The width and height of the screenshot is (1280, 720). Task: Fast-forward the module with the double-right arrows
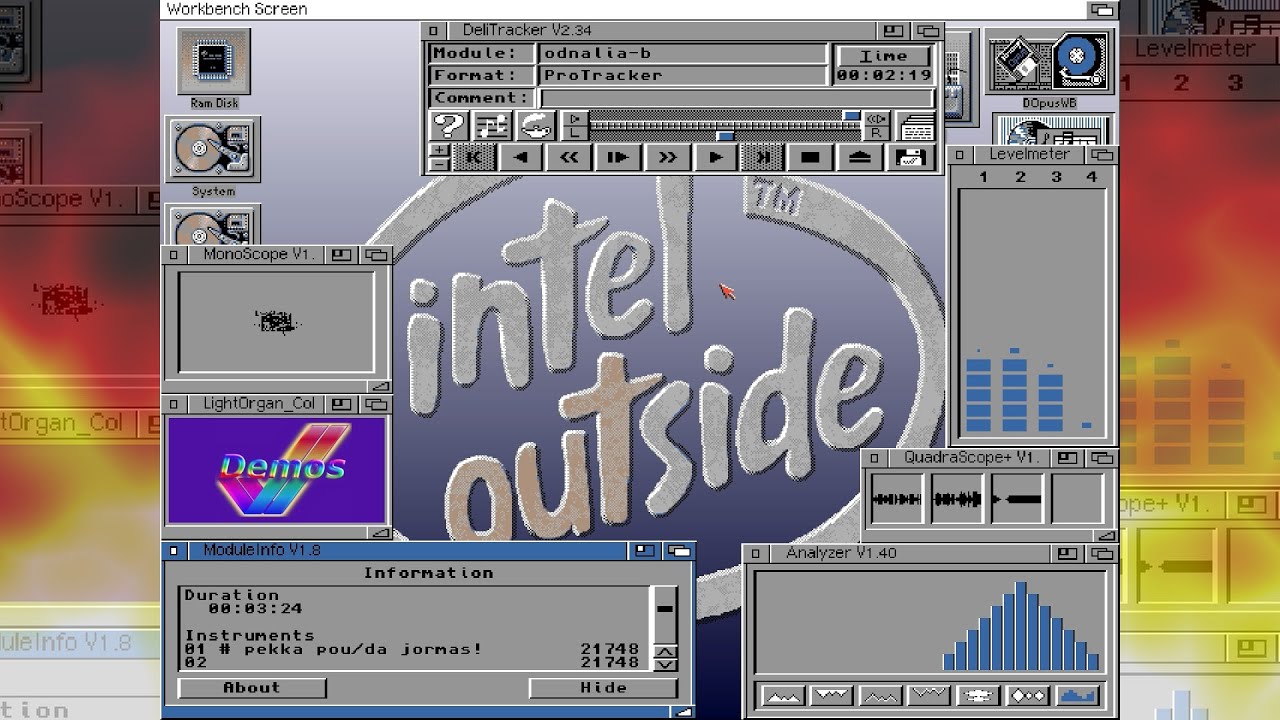click(666, 157)
